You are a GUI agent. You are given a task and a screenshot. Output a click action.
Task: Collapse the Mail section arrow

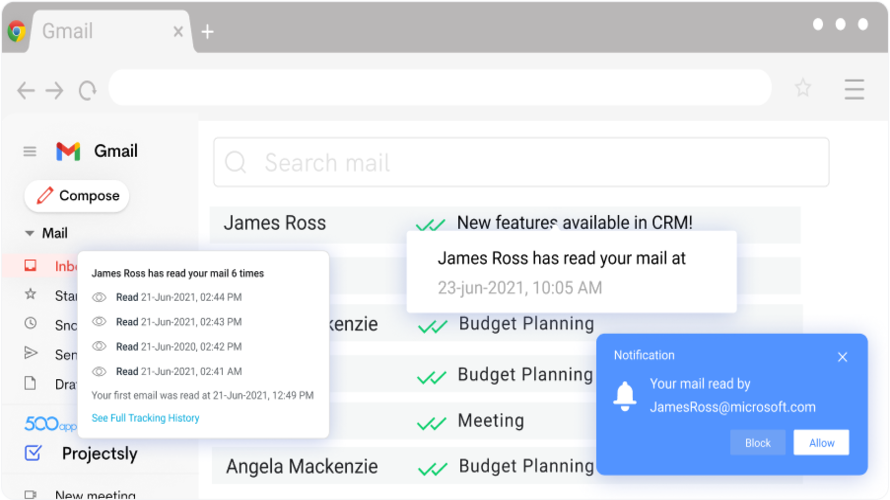(x=29, y=233)
